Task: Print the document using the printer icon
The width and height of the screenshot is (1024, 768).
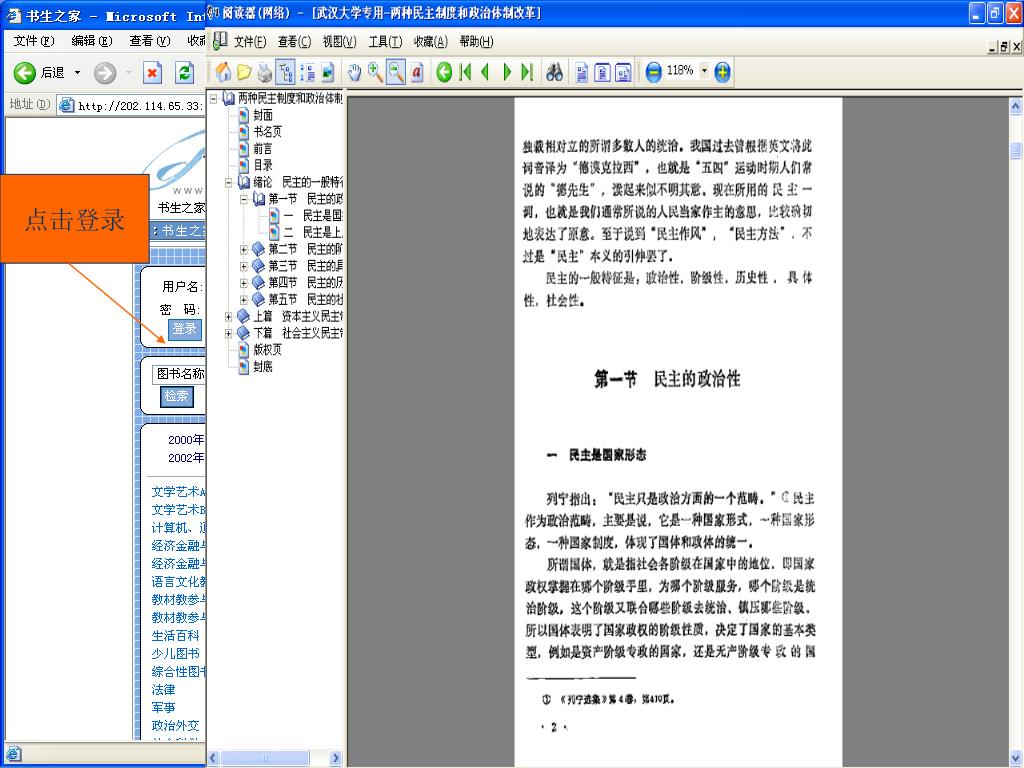Action: (264, 72)
